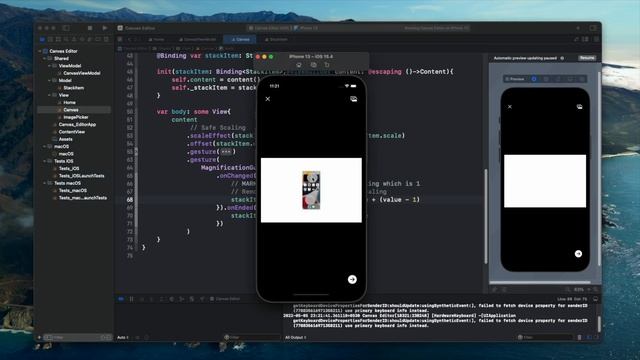640x360 pixels.
Task: Open the Home file in navigator
Action: [69, 102]
